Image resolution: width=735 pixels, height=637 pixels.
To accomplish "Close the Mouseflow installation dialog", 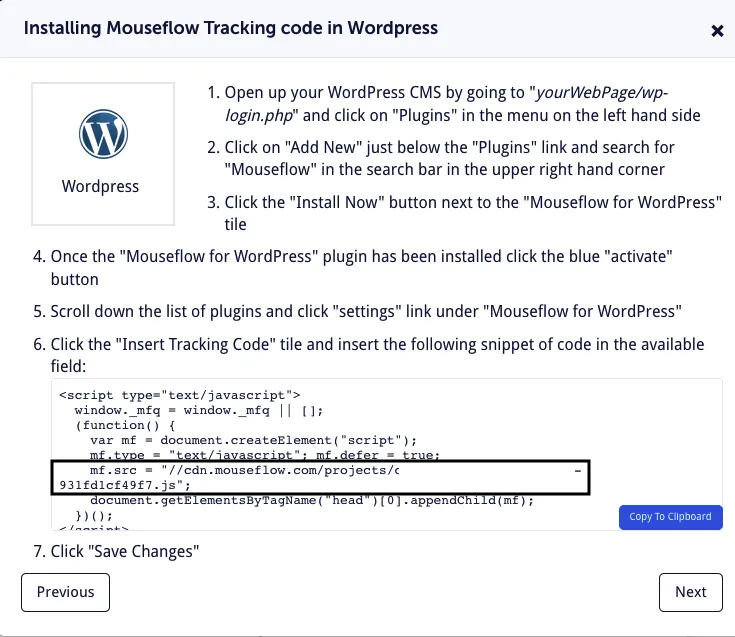I will (x=717, y=31).
